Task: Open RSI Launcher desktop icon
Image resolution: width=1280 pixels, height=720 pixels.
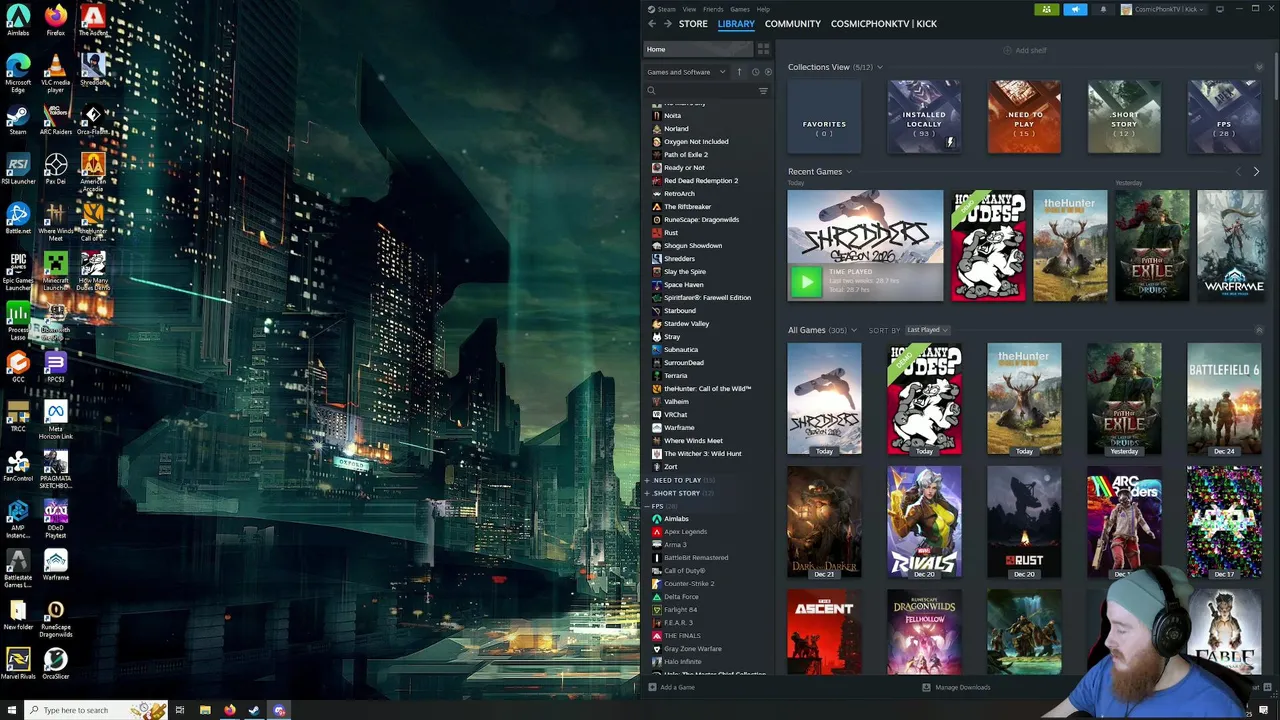Action: click(18, 168)
